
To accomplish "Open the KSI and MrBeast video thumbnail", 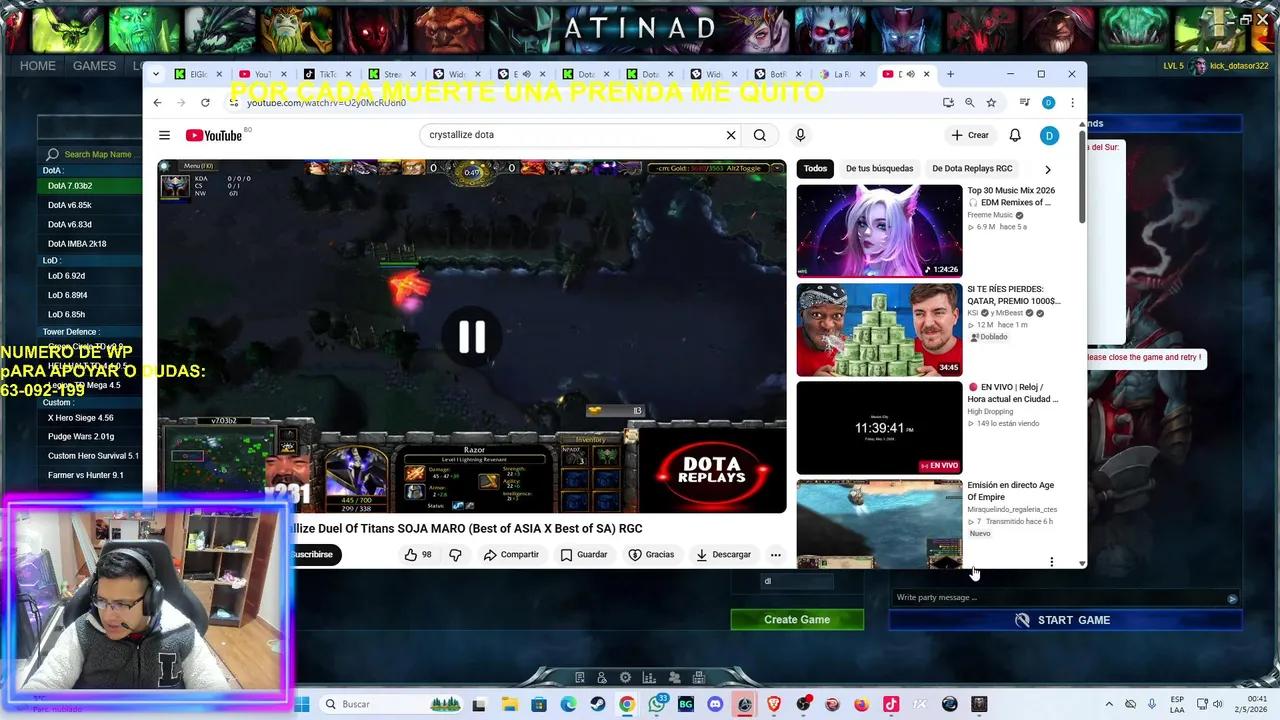I will (x=879, y=329).
